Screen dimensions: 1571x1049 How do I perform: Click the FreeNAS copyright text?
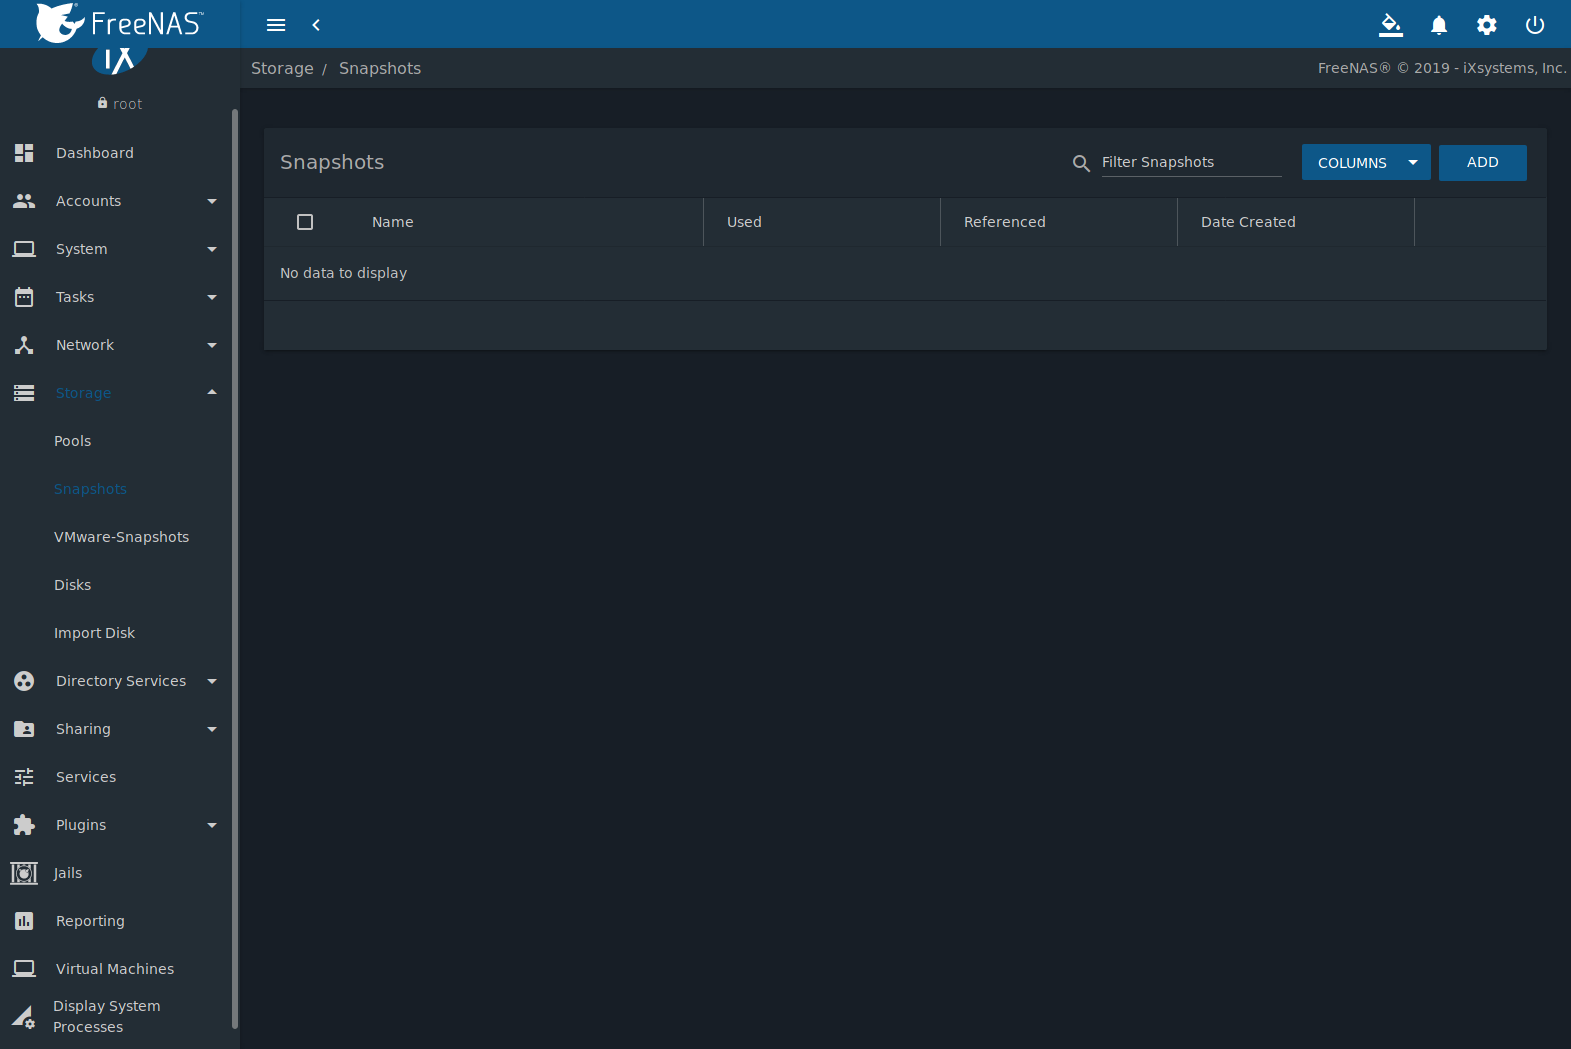(1442, 68)
